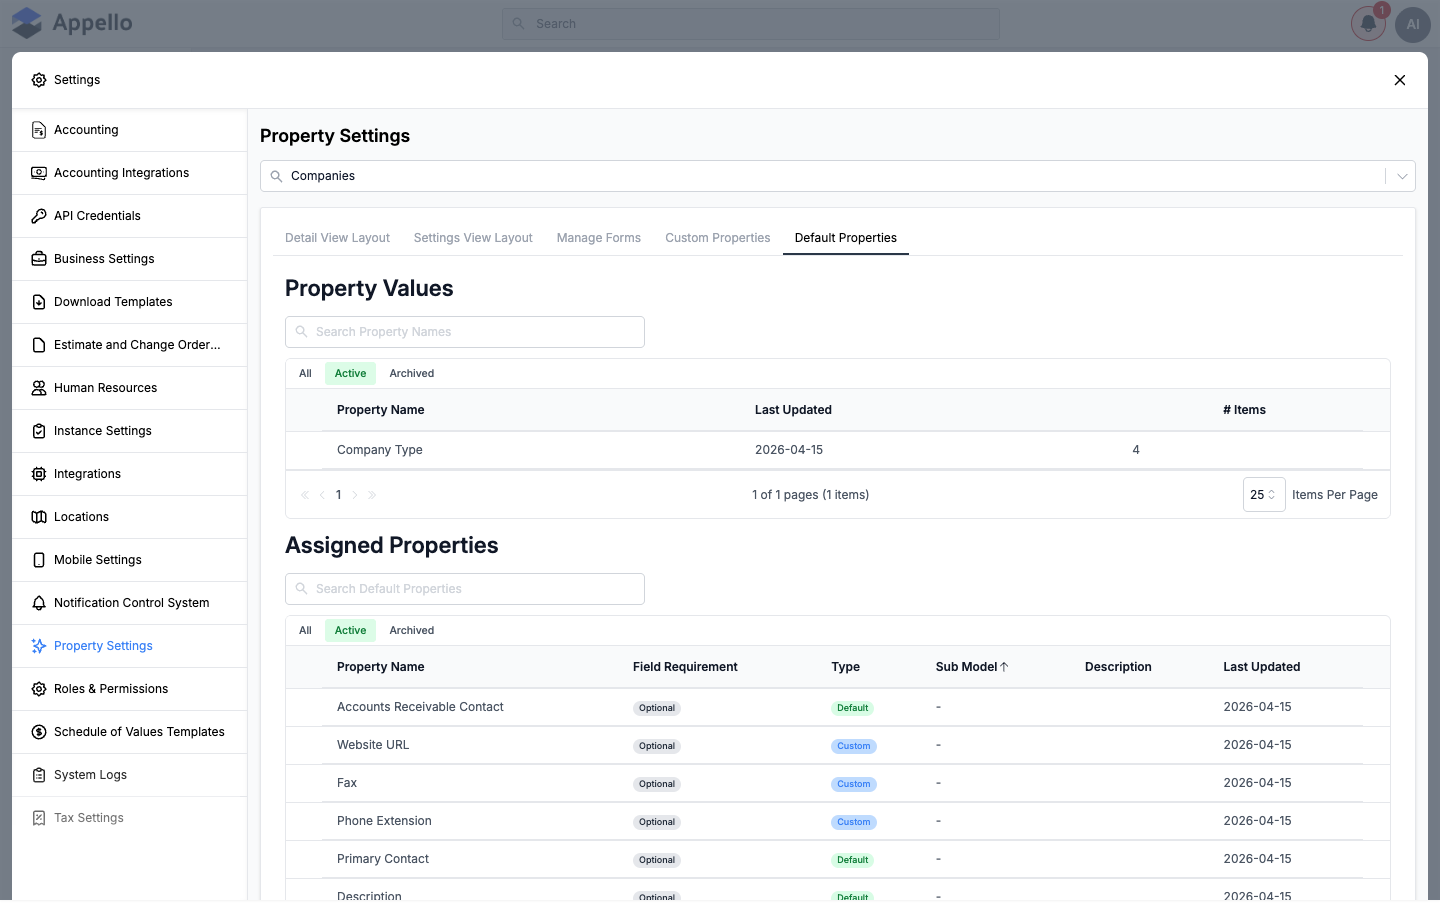Click the Appello logo
The width and height of the screenshot is (1440, 918).
tap(72, 23)
